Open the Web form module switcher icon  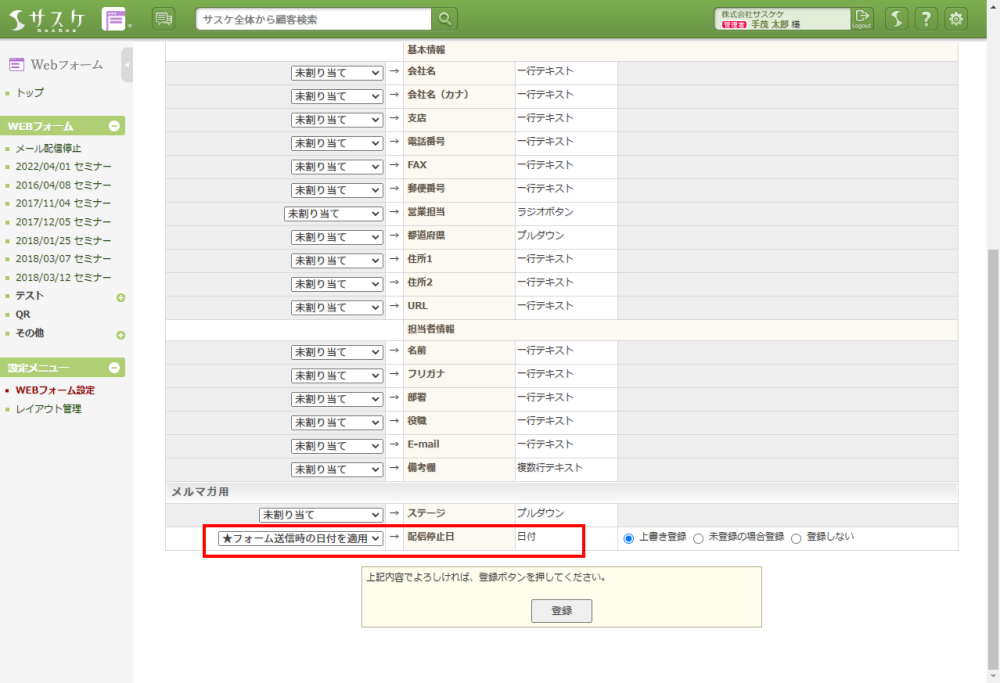pyautogui.click(x=115, y=19)
